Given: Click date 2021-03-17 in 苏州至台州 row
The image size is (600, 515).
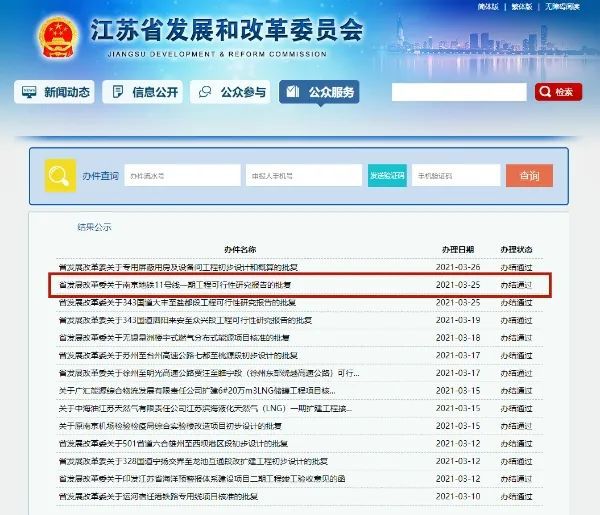Looking at the screenshot, I should pyautogui.click(x=458, y=355).
